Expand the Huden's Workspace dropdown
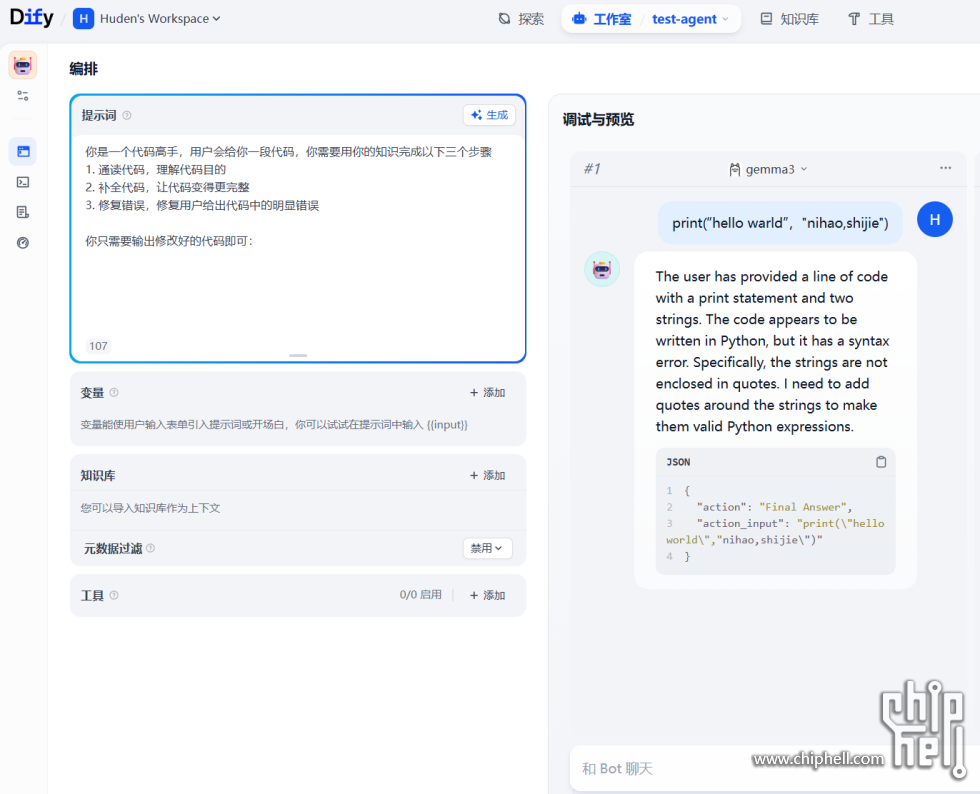This screenshot has width=980, height=794. click(x=148, y=19)
